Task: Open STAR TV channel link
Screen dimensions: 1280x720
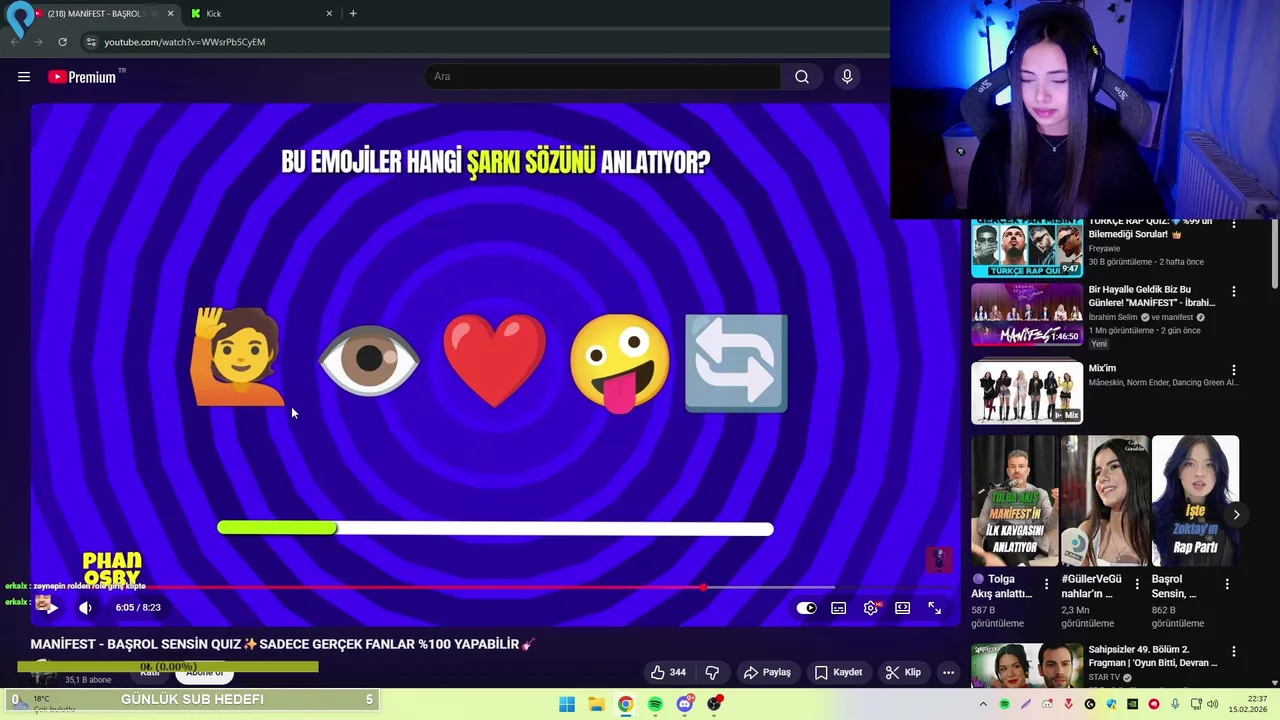Action: coord(1104,678)
